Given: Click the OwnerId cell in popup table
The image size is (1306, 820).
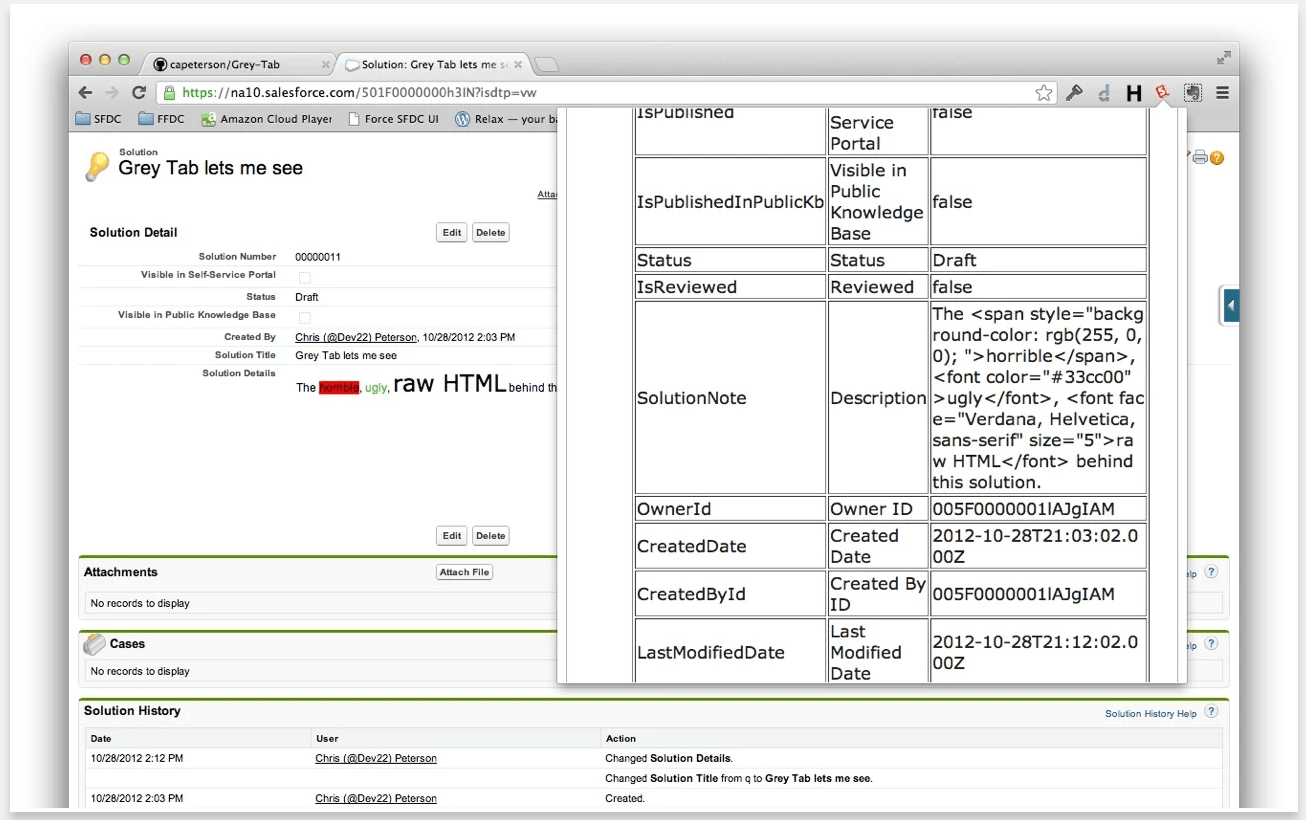Looking at the screenshot, I should [730, 509].
